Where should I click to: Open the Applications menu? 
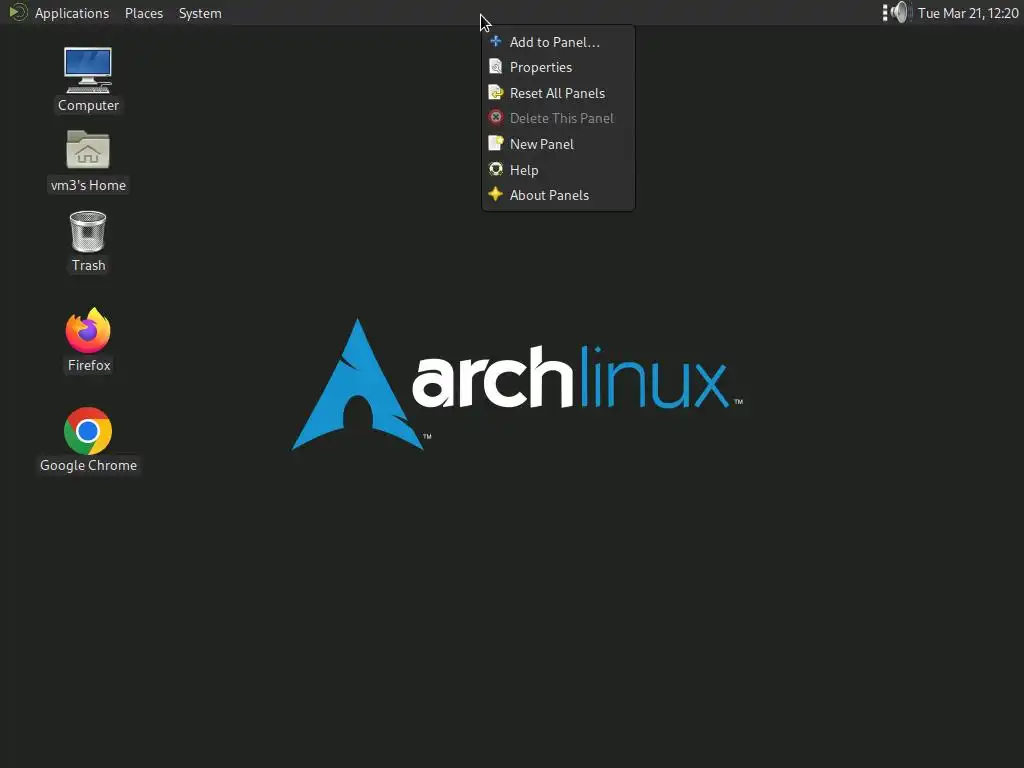pyautogui.click(x=72, y=13)
